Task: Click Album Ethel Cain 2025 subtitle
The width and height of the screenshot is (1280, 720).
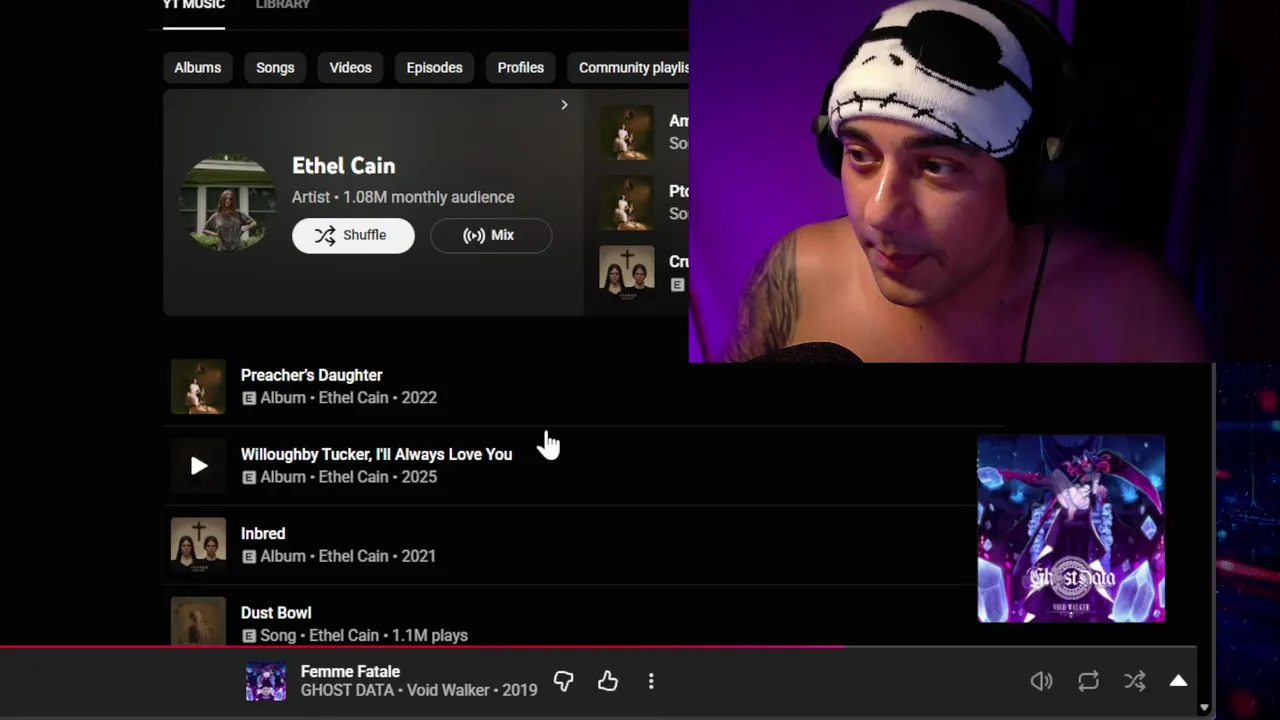Action: click(x=339, y=476)
